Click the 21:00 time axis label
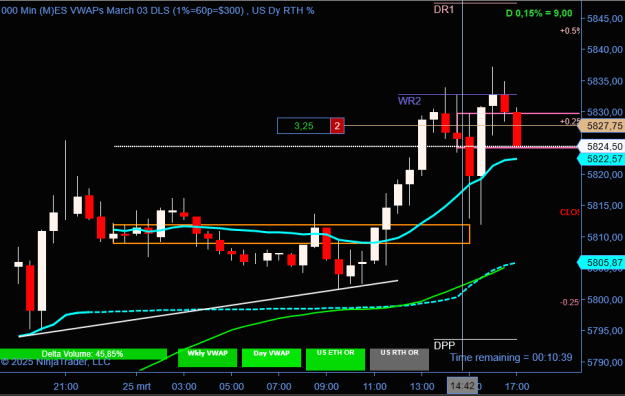 [x=66, y=386]
